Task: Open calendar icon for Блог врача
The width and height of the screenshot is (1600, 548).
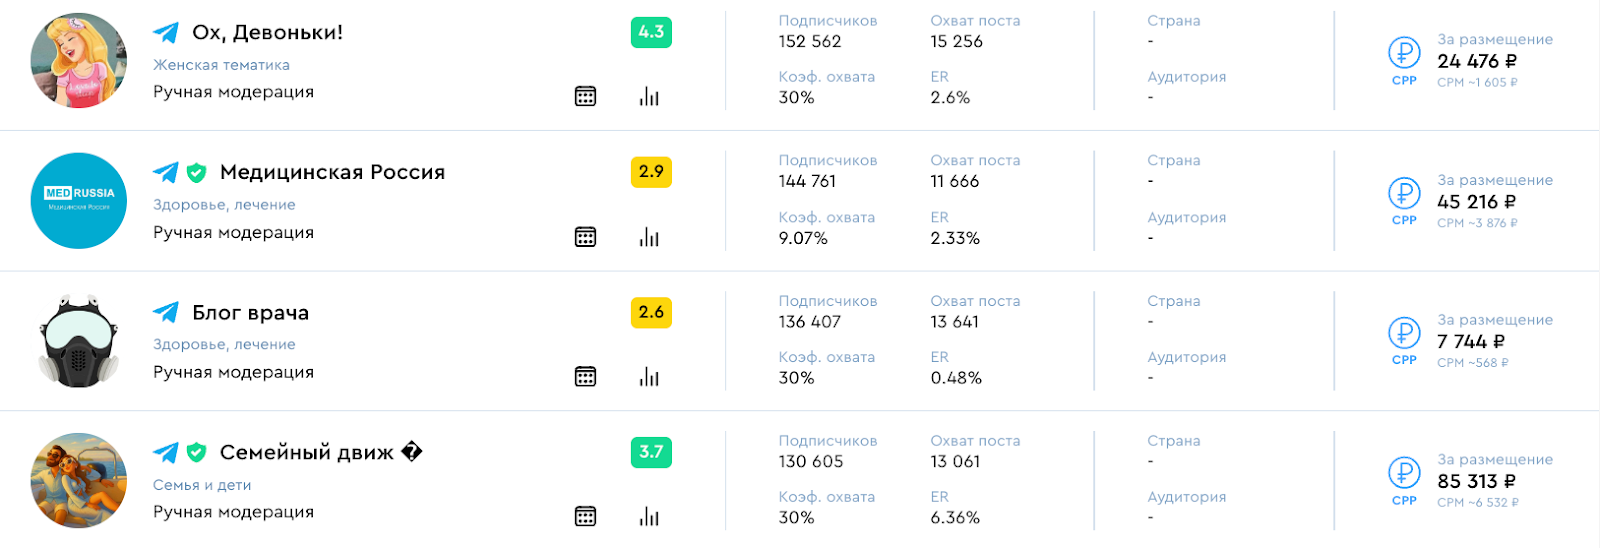Action: coord(585,376)
